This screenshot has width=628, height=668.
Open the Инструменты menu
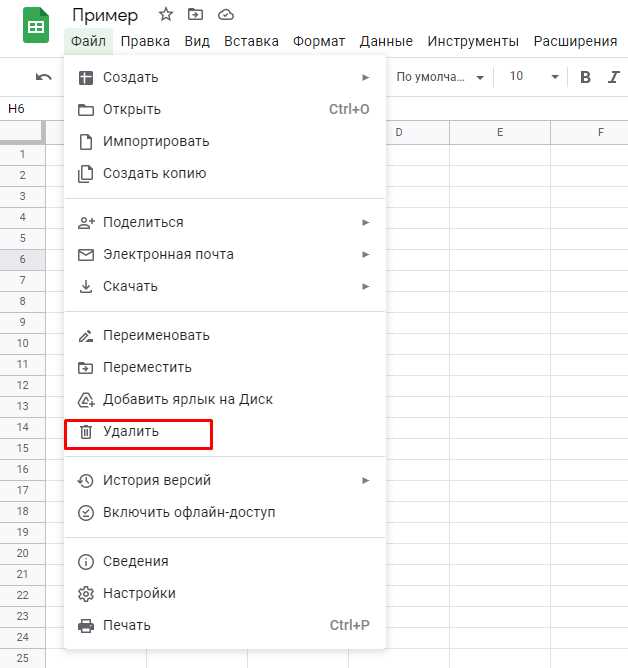473,41
